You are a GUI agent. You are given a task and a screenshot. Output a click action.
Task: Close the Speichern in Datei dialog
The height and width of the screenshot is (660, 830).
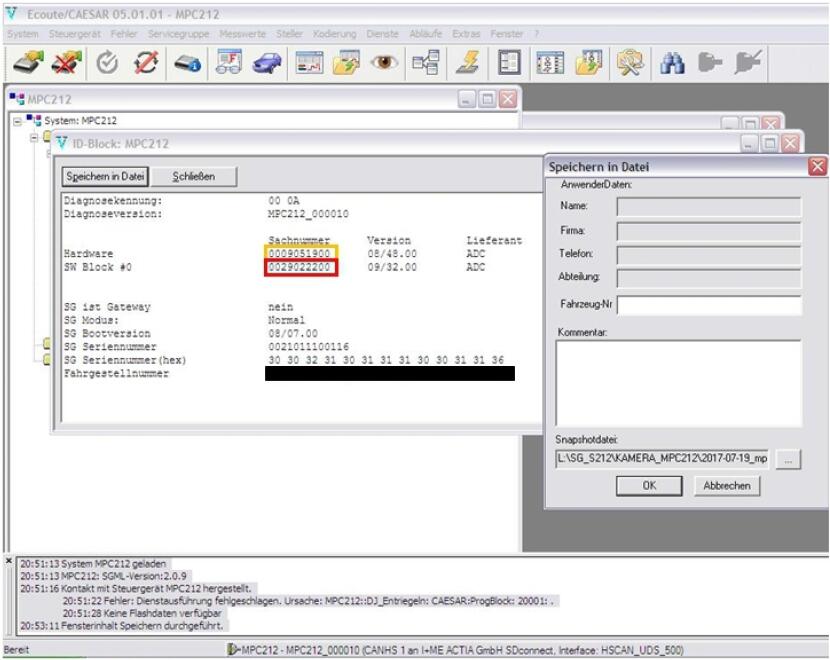817,167
